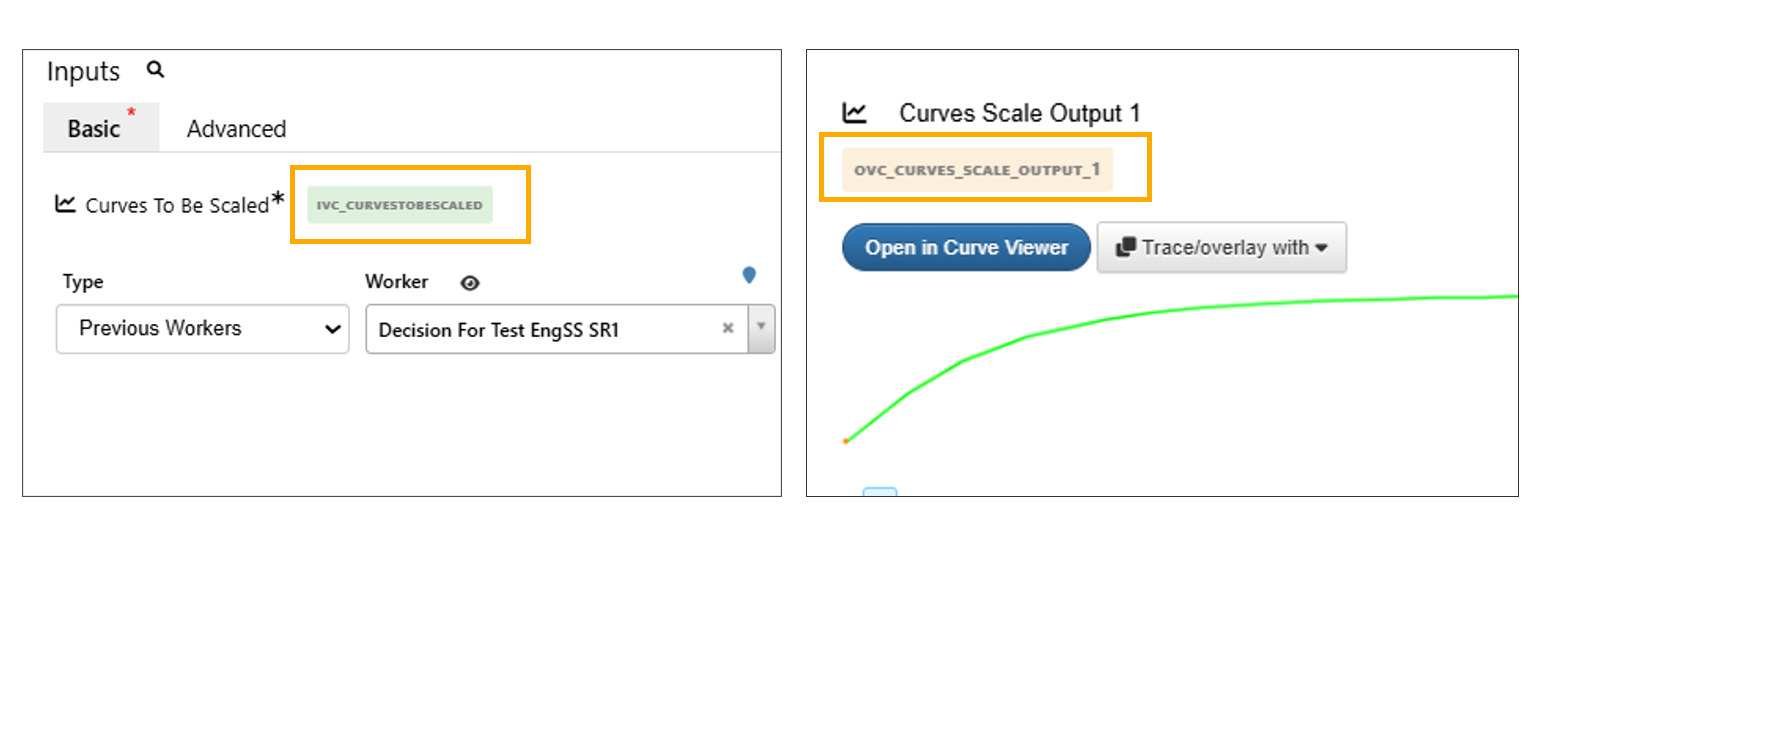Switch to the Basic tab
Image resolution: width=1783 pixels, height=750 pixels.
(94, 129)
